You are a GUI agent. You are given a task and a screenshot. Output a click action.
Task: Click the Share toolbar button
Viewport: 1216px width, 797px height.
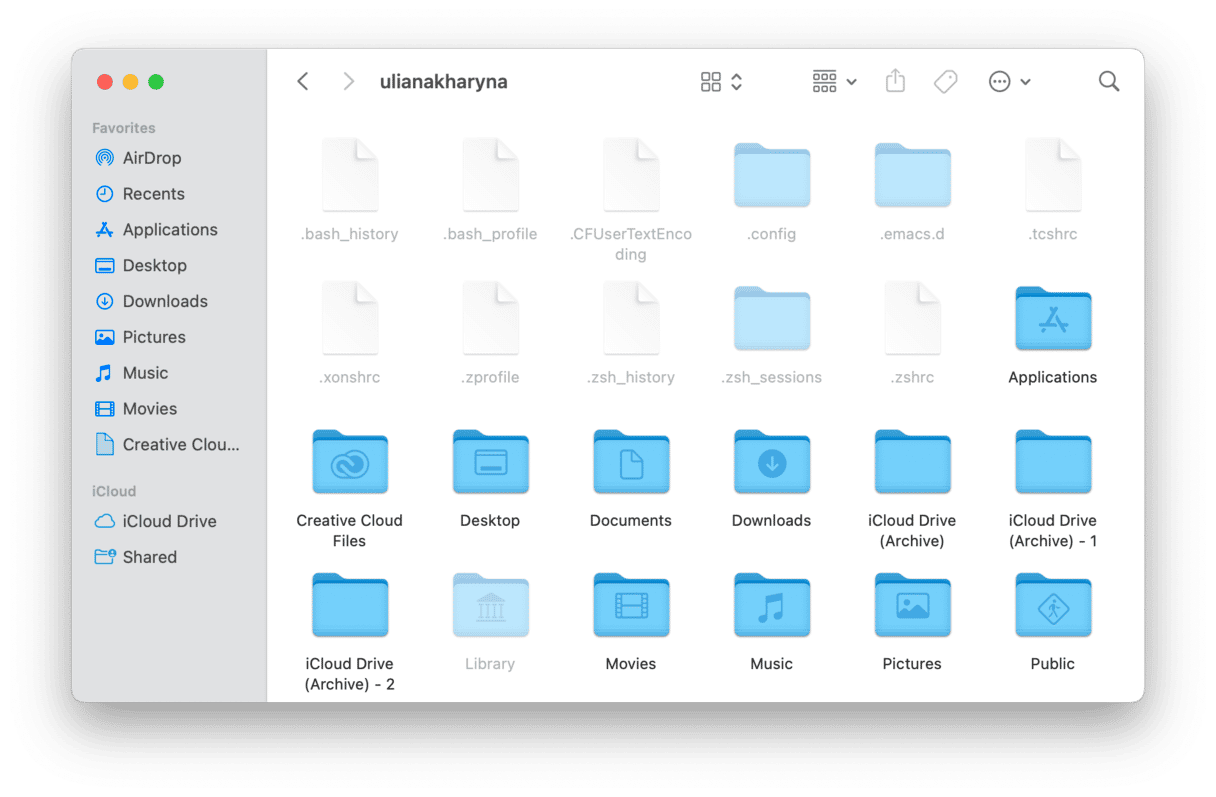click(895, 81)
